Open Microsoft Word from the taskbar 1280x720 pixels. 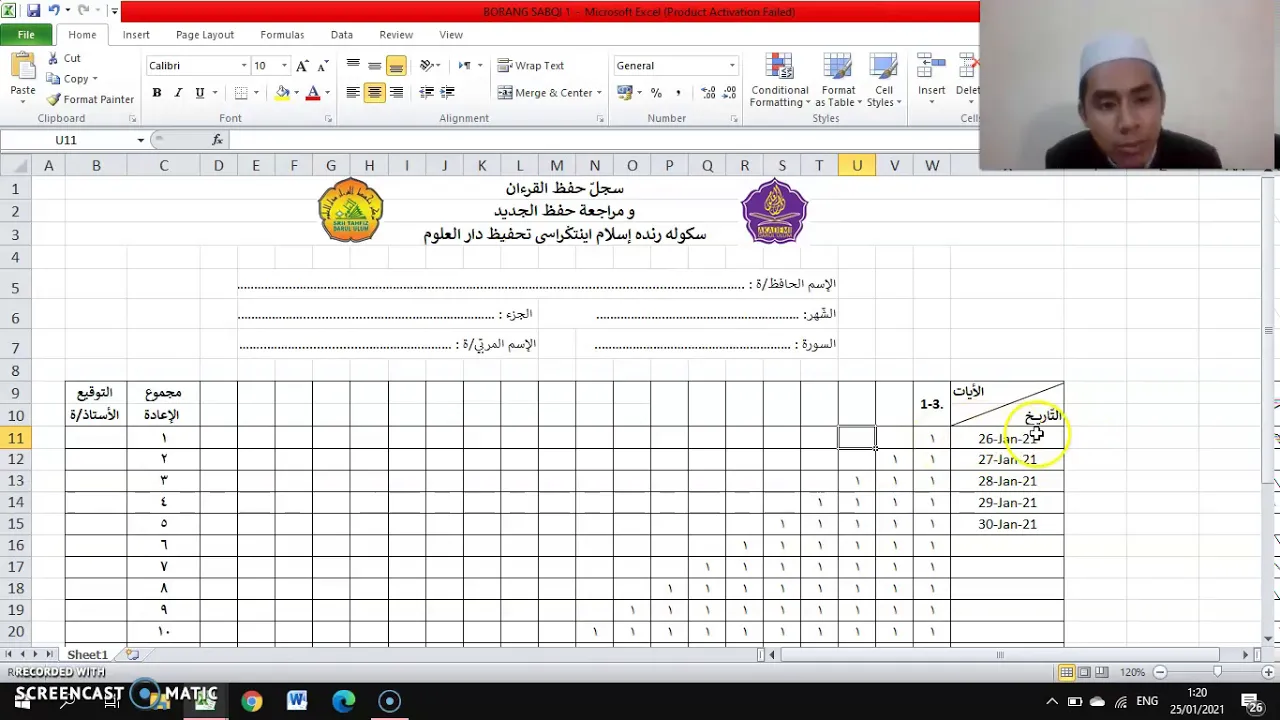(297, 701)
